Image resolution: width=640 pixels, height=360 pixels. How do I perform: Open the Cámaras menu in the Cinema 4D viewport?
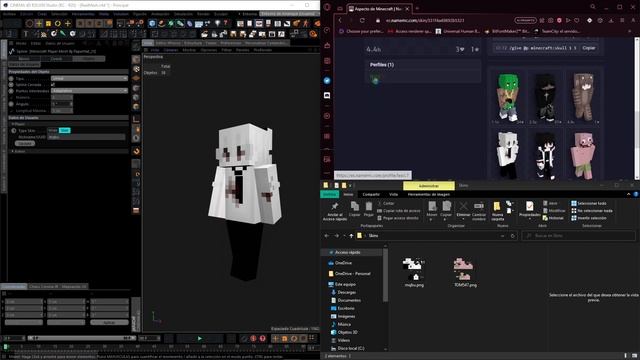click(x=171, y=50)
